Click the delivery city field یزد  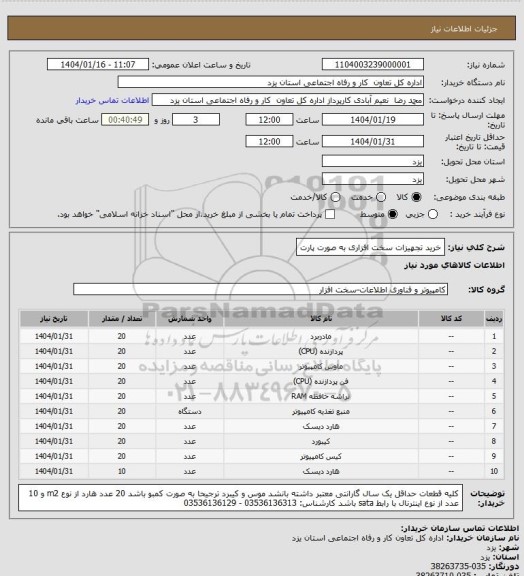pos(373,179)
